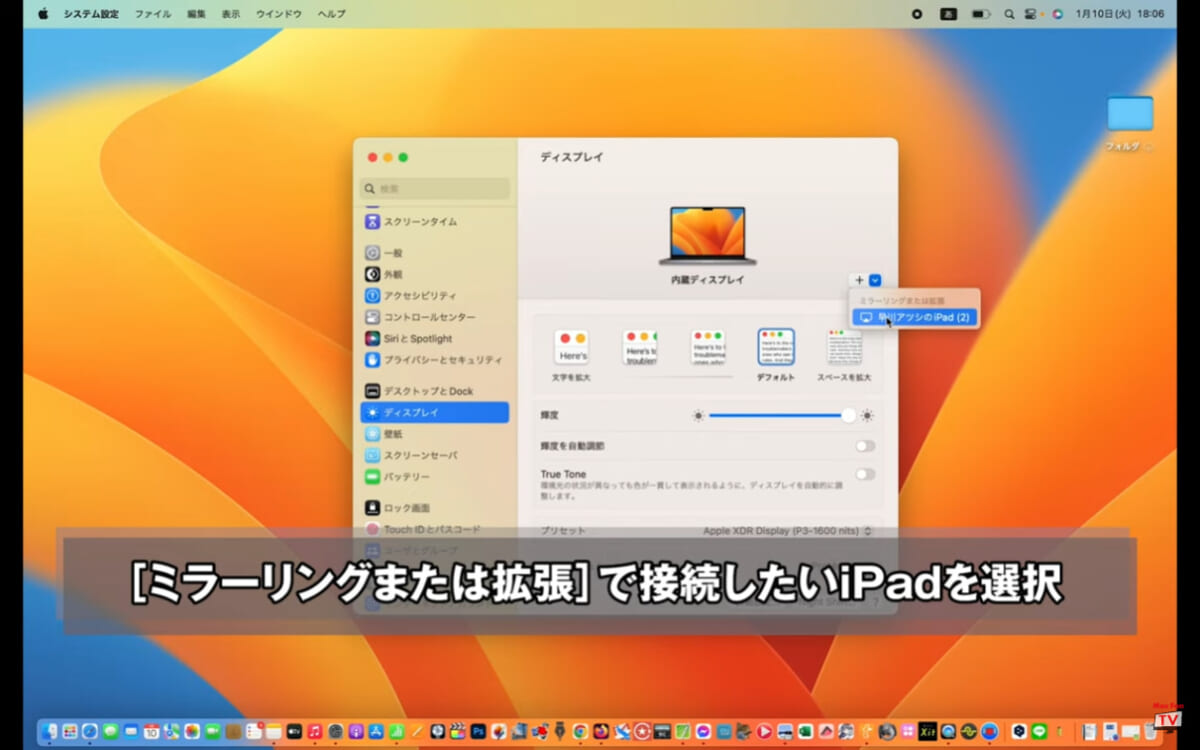This screenshot has width=1200, height=750.
Task: Open the 表示 menu
Action: pos(231,14)
